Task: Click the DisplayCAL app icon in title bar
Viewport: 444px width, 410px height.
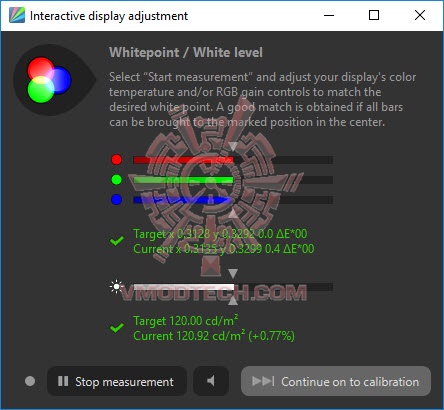Action: [x=17, y=15]
